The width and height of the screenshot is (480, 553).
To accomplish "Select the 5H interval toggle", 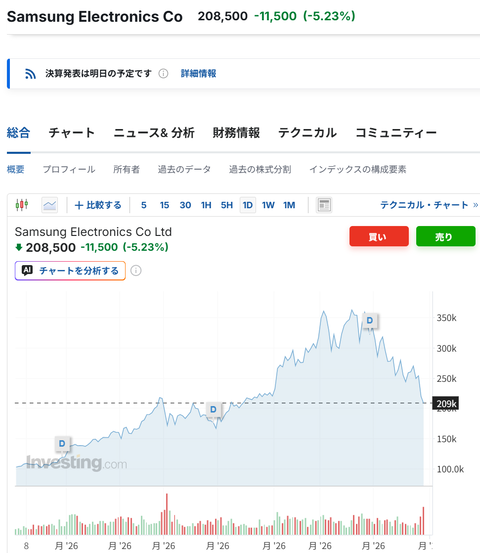I will 227,205.
